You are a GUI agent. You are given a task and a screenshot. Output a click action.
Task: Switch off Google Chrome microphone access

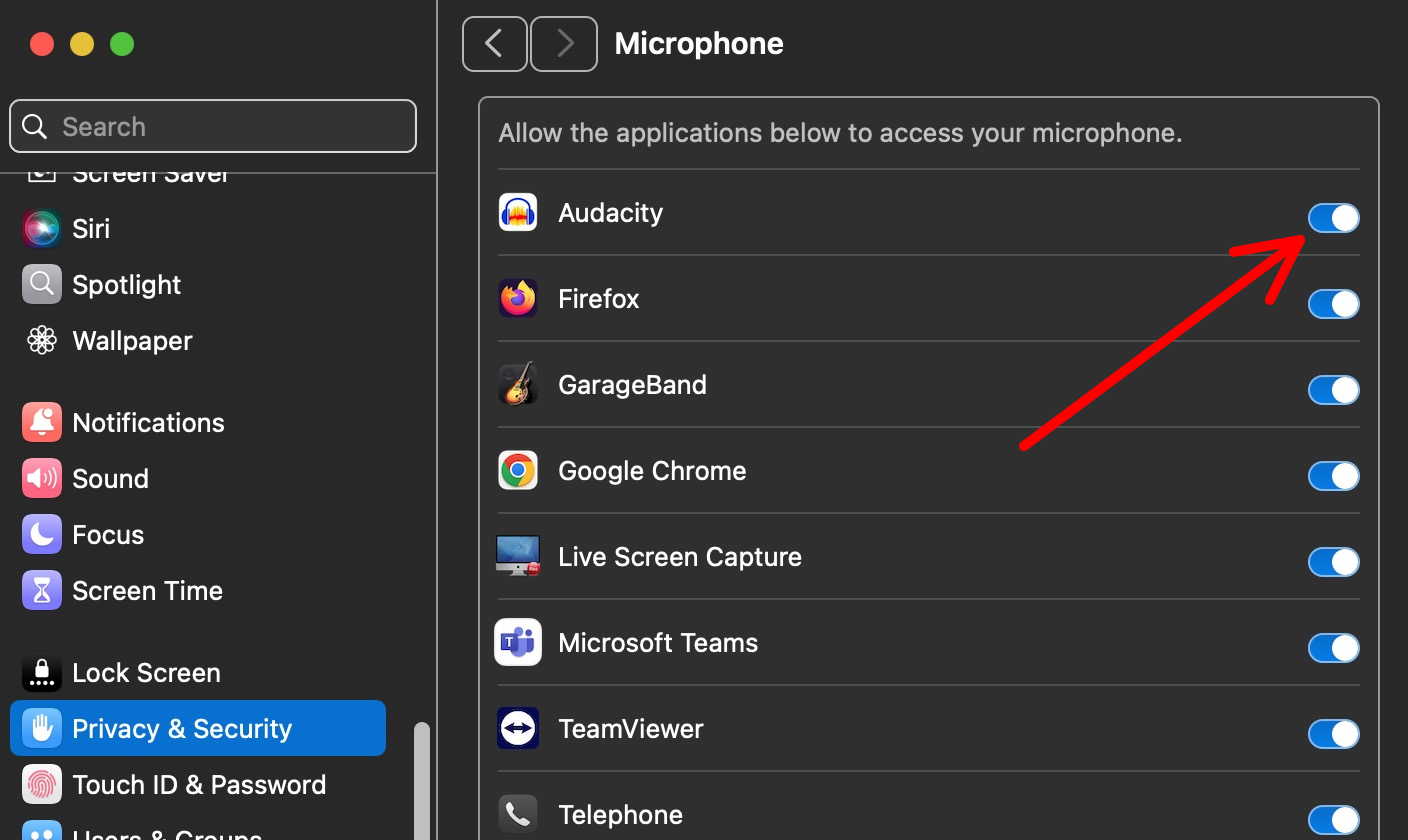click(x=1333, y=476)
